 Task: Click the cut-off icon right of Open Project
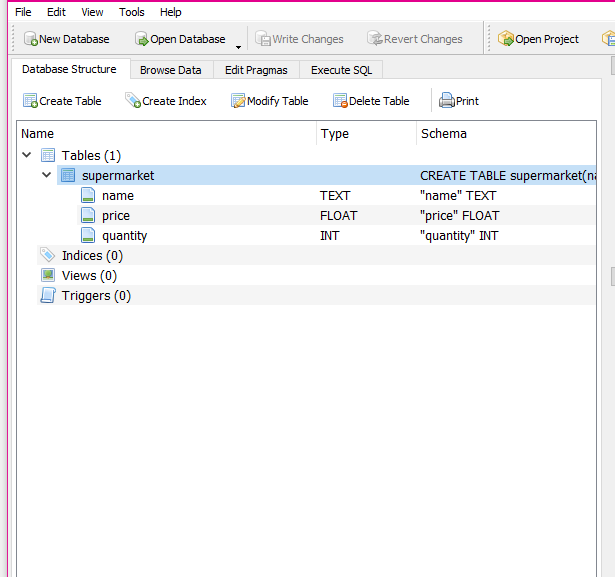click(x=608, y=39)
